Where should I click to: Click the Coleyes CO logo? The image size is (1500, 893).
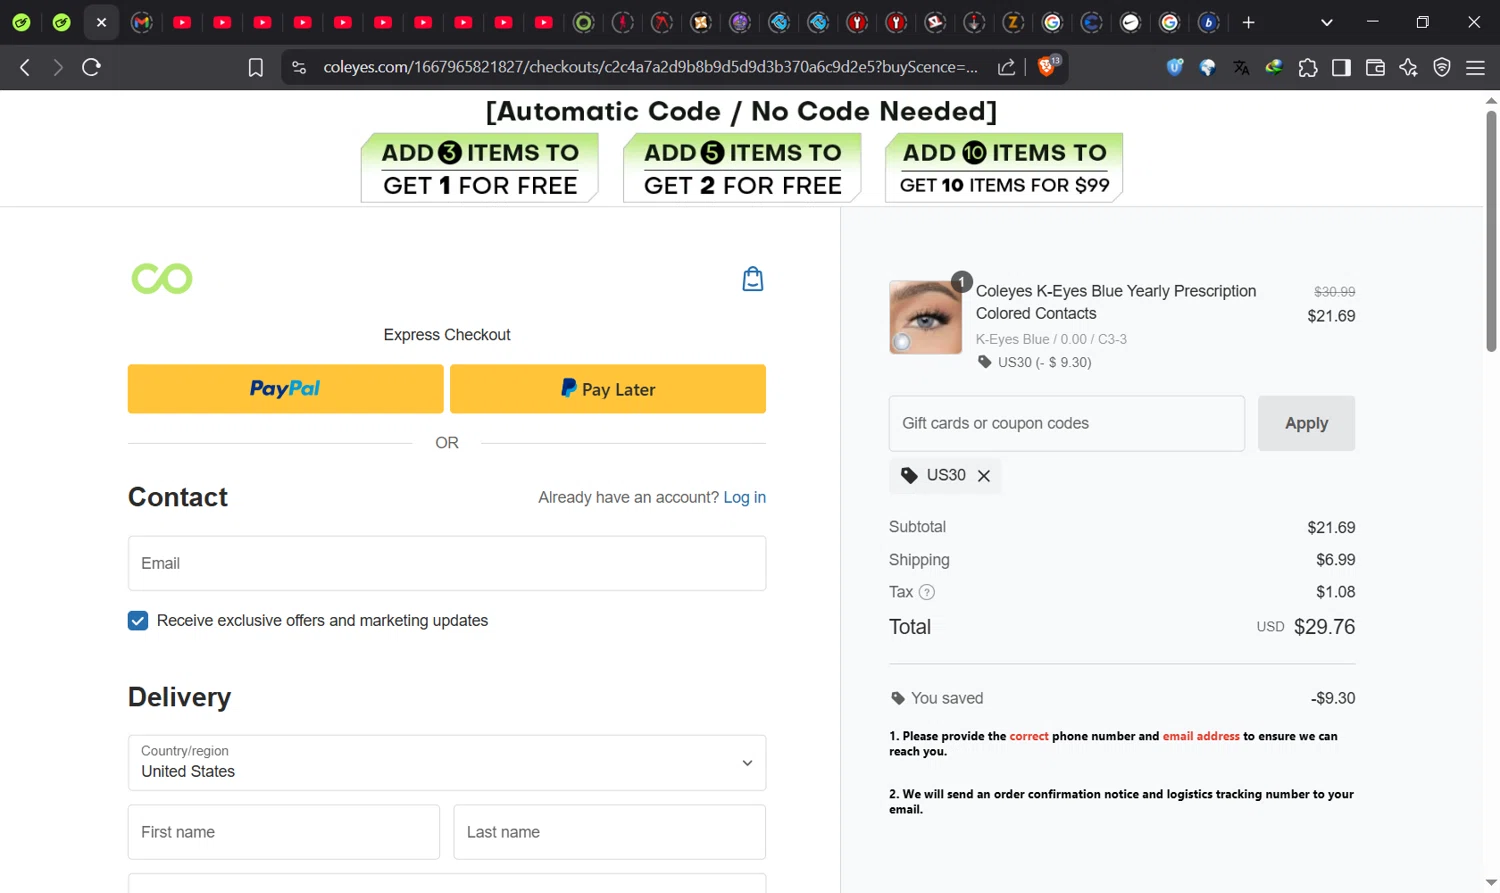point(162,278)
